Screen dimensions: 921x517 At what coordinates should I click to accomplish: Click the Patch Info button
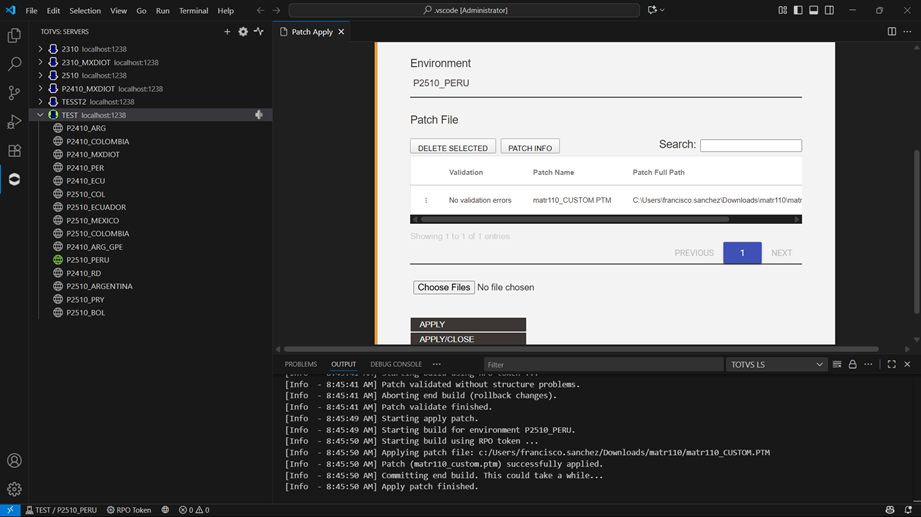tap(530, 147)
